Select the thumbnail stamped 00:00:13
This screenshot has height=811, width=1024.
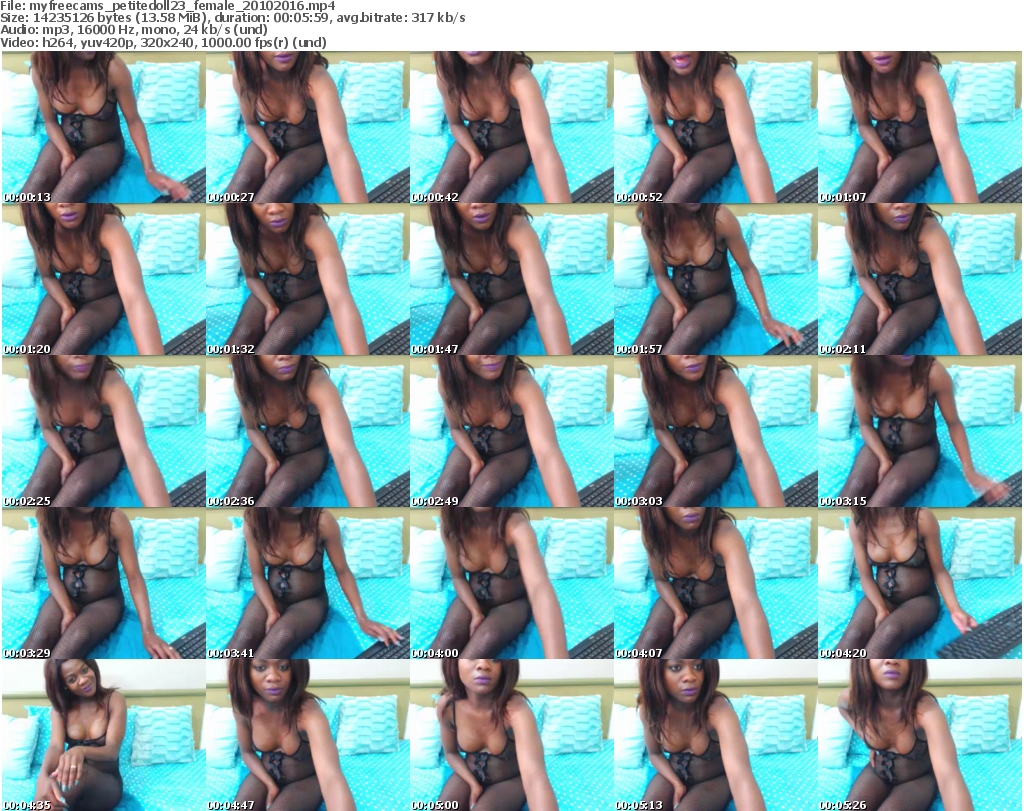click(104, 127)
